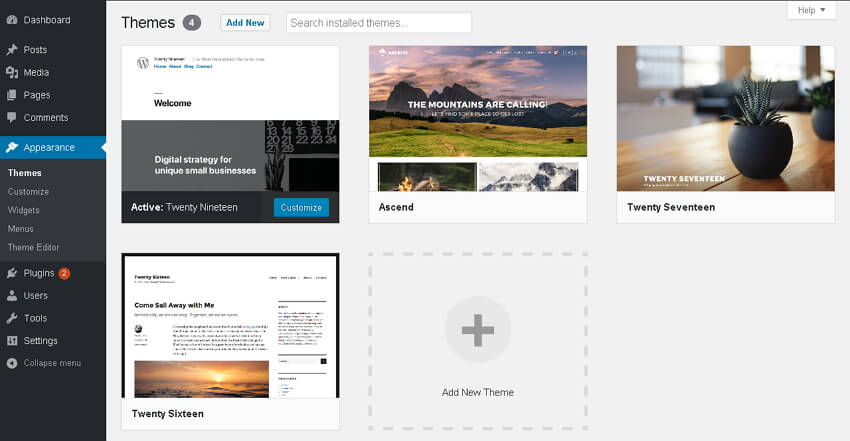Viewport: 850px width, 441px height.
Task: Open Comments via speech bubble icon
Action: coord(11,118)
